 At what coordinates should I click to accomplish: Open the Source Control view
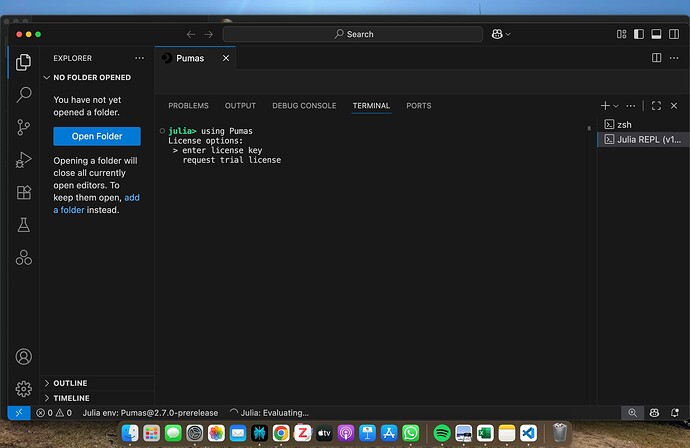24,127
